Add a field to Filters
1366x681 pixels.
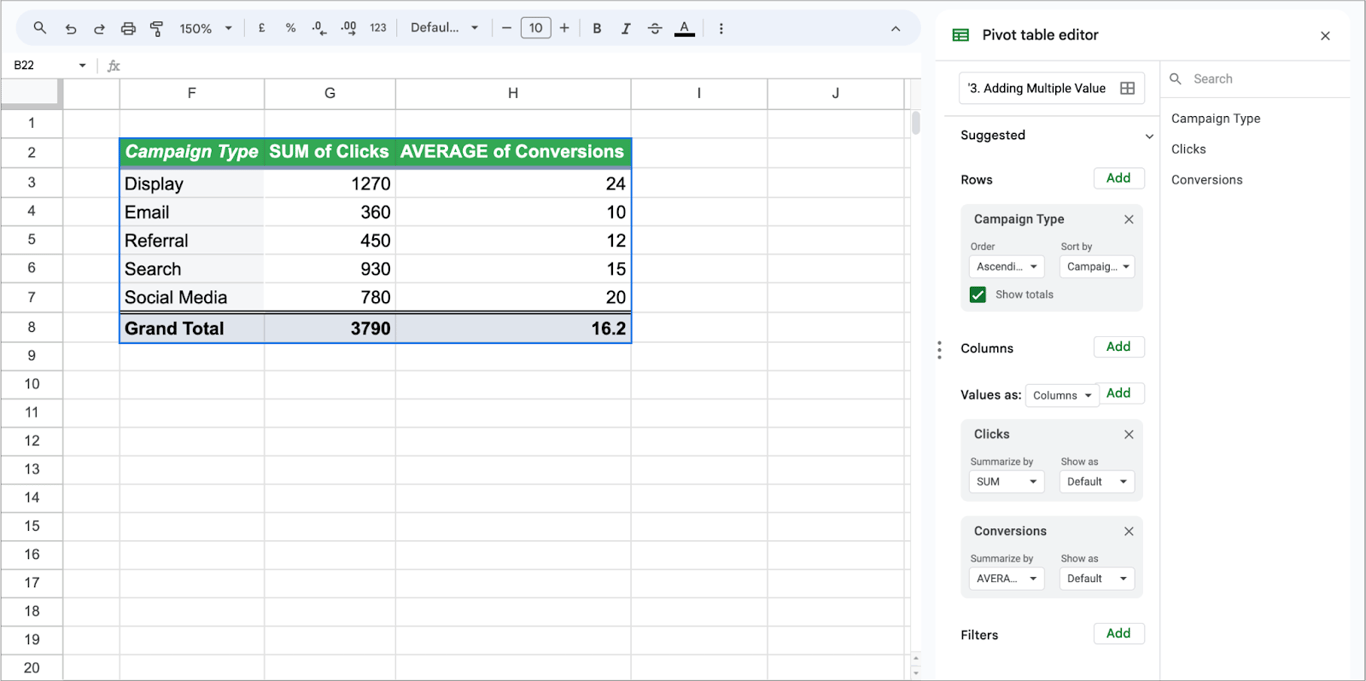(1118, 633)
